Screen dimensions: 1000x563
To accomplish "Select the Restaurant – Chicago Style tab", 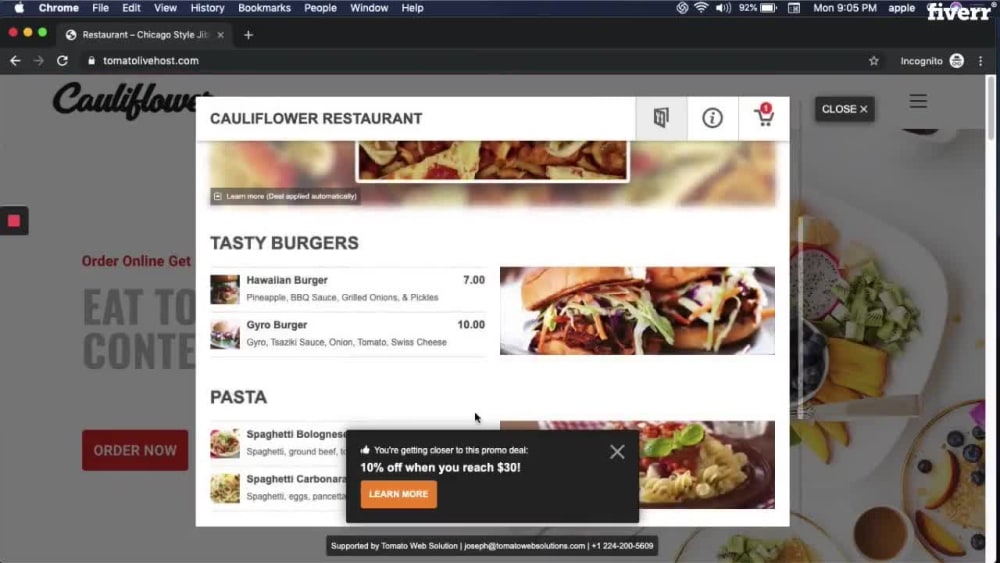I will (x=143, y=35).
